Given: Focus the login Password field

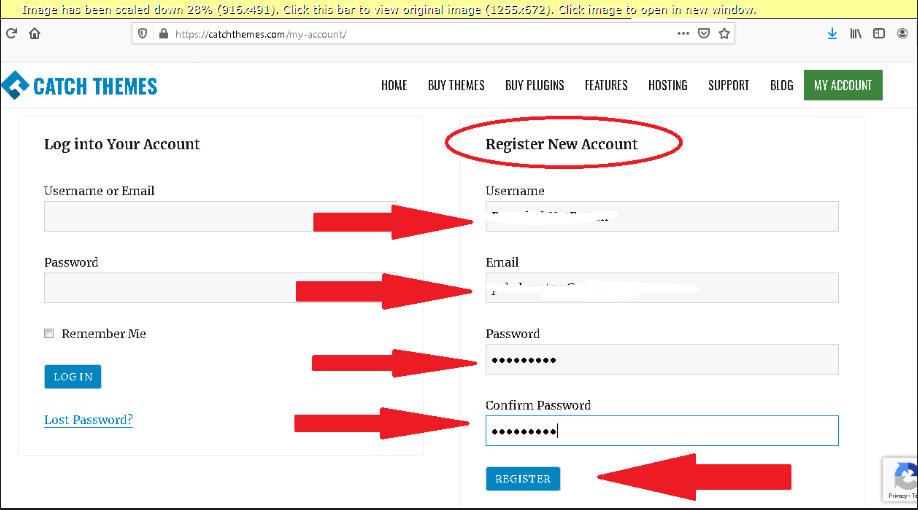Looking at the screenshot, I should (220, 287).
